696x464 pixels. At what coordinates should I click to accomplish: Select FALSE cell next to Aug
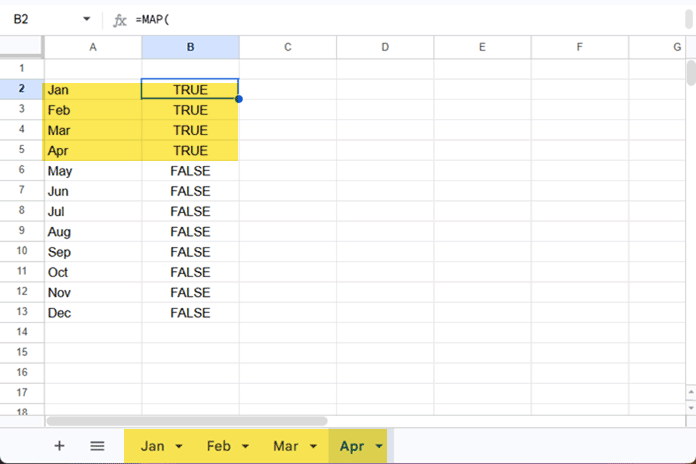(190, 232)
